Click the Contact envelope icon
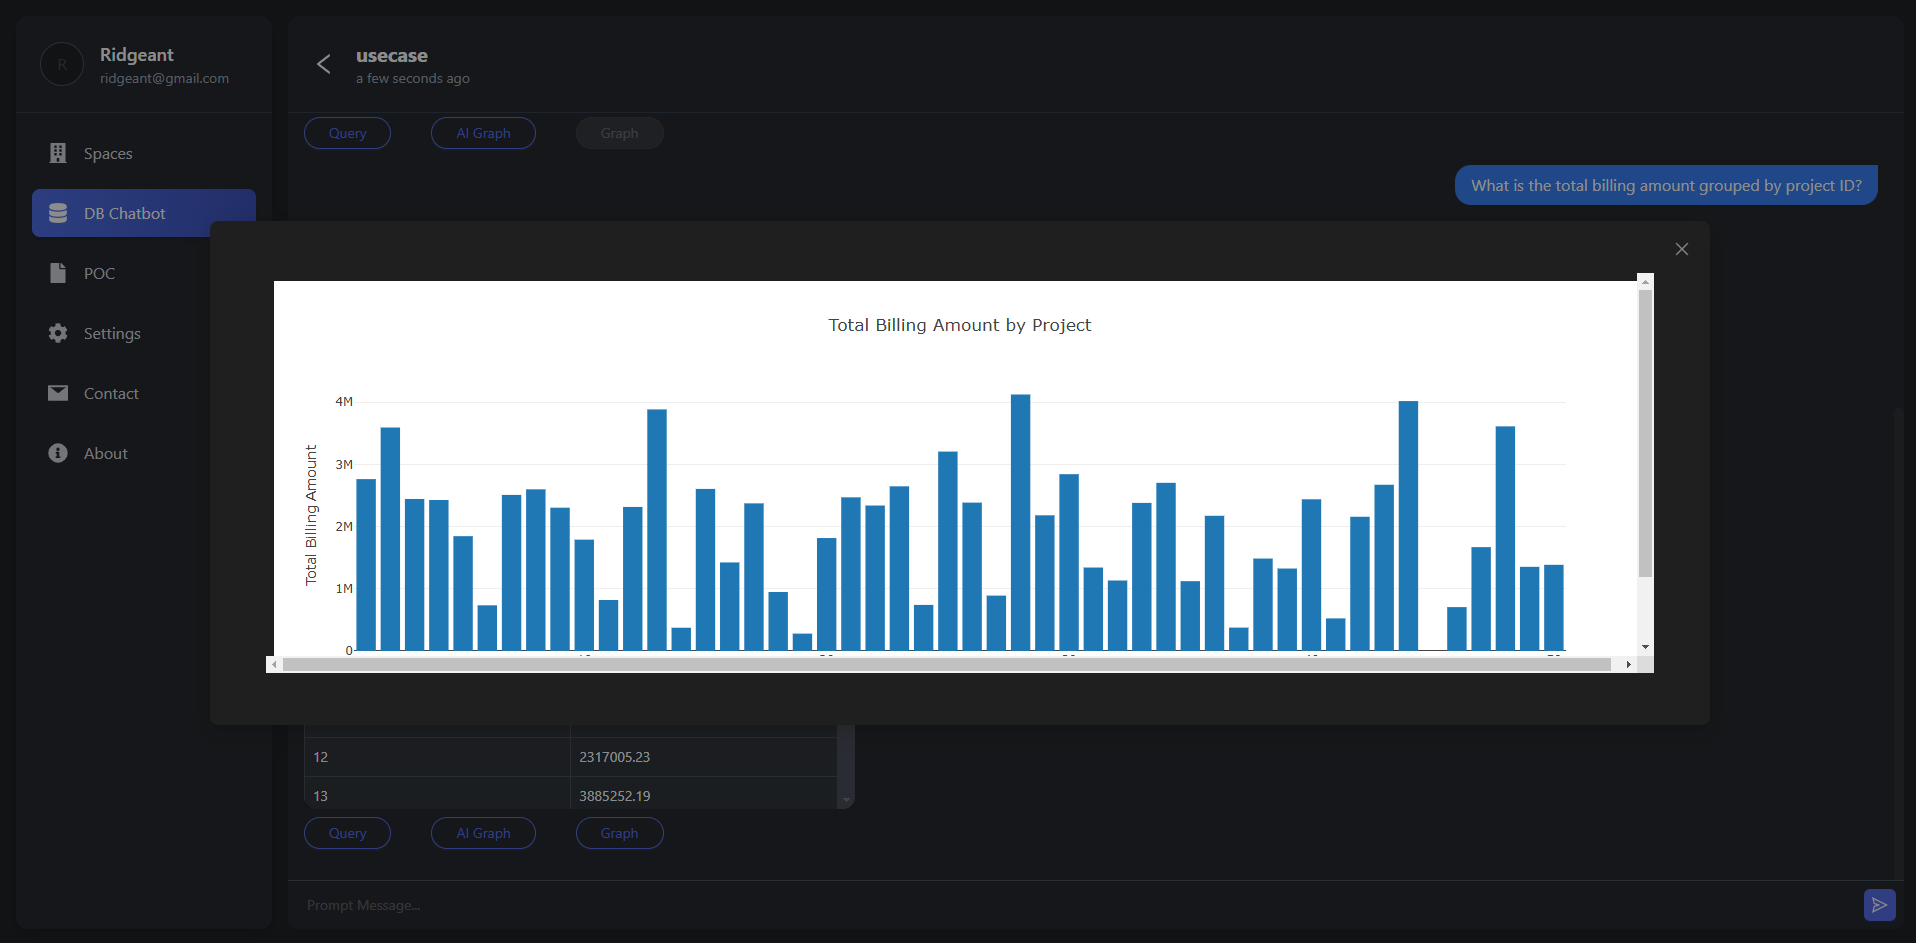The width and height of the screenshot is (1916, 943). pyautogui.click(x=58, y=393)
